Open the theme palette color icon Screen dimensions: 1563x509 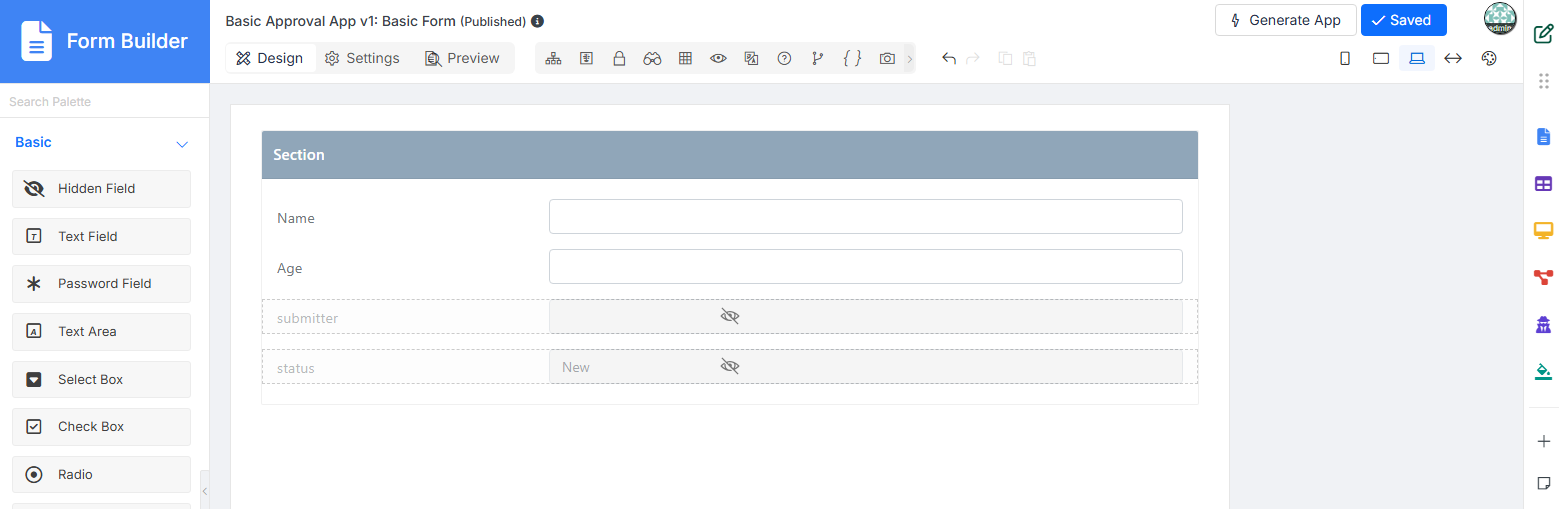1489,58
